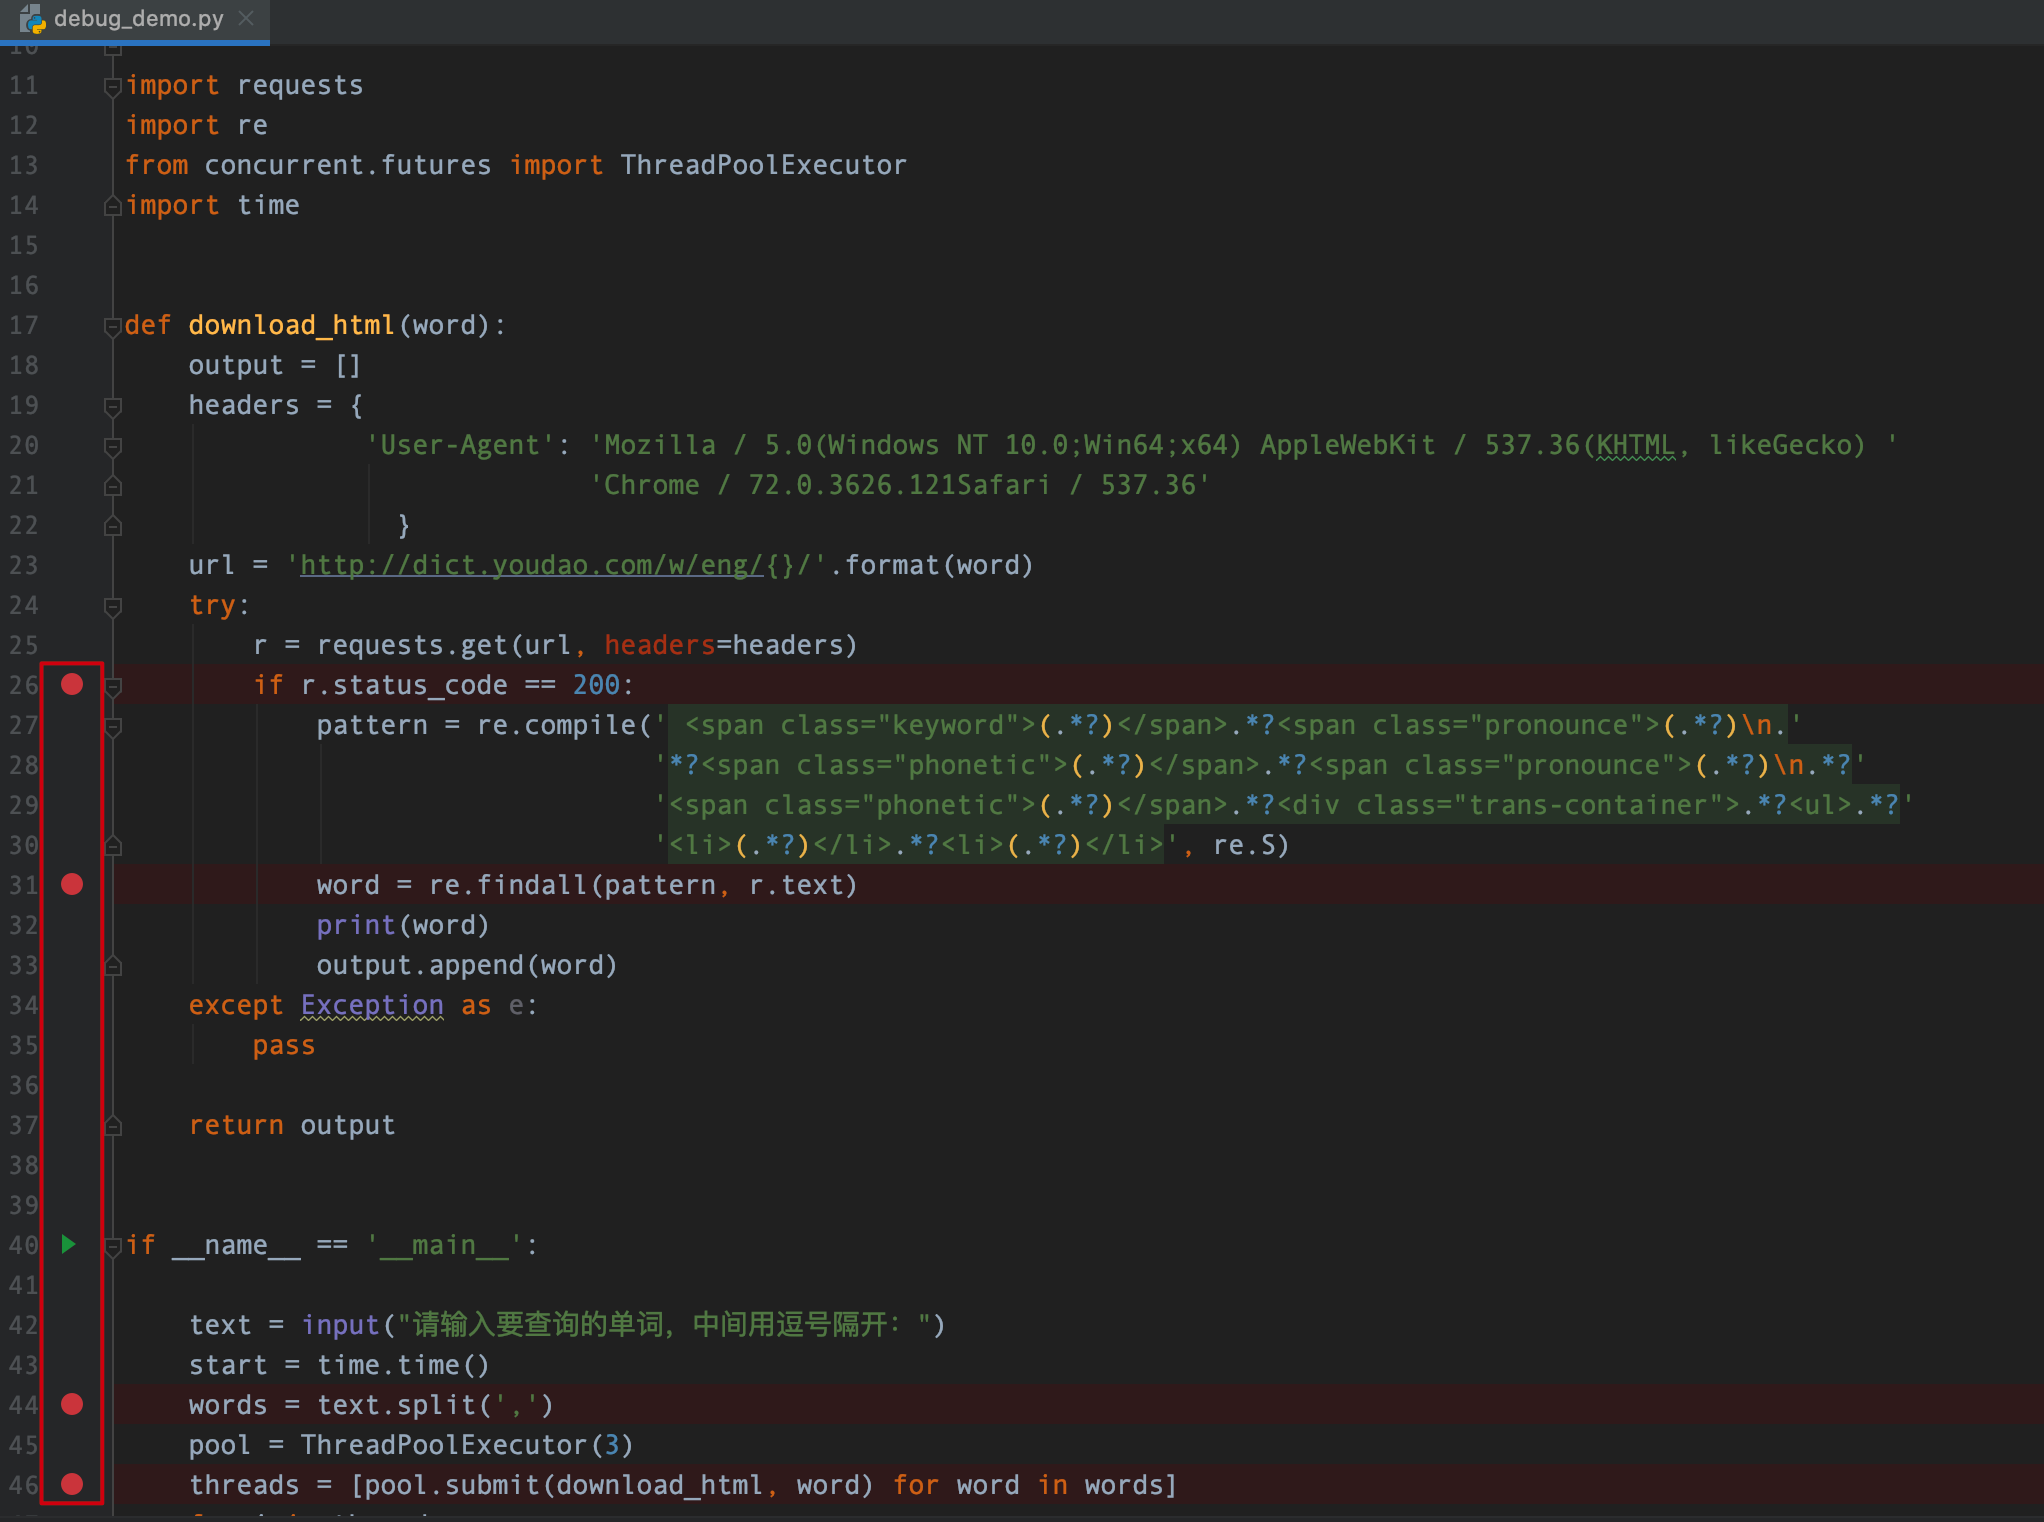Click re.findall on line 31
This screenshot has height=1522, width=2044.
[x=507, y=885]
